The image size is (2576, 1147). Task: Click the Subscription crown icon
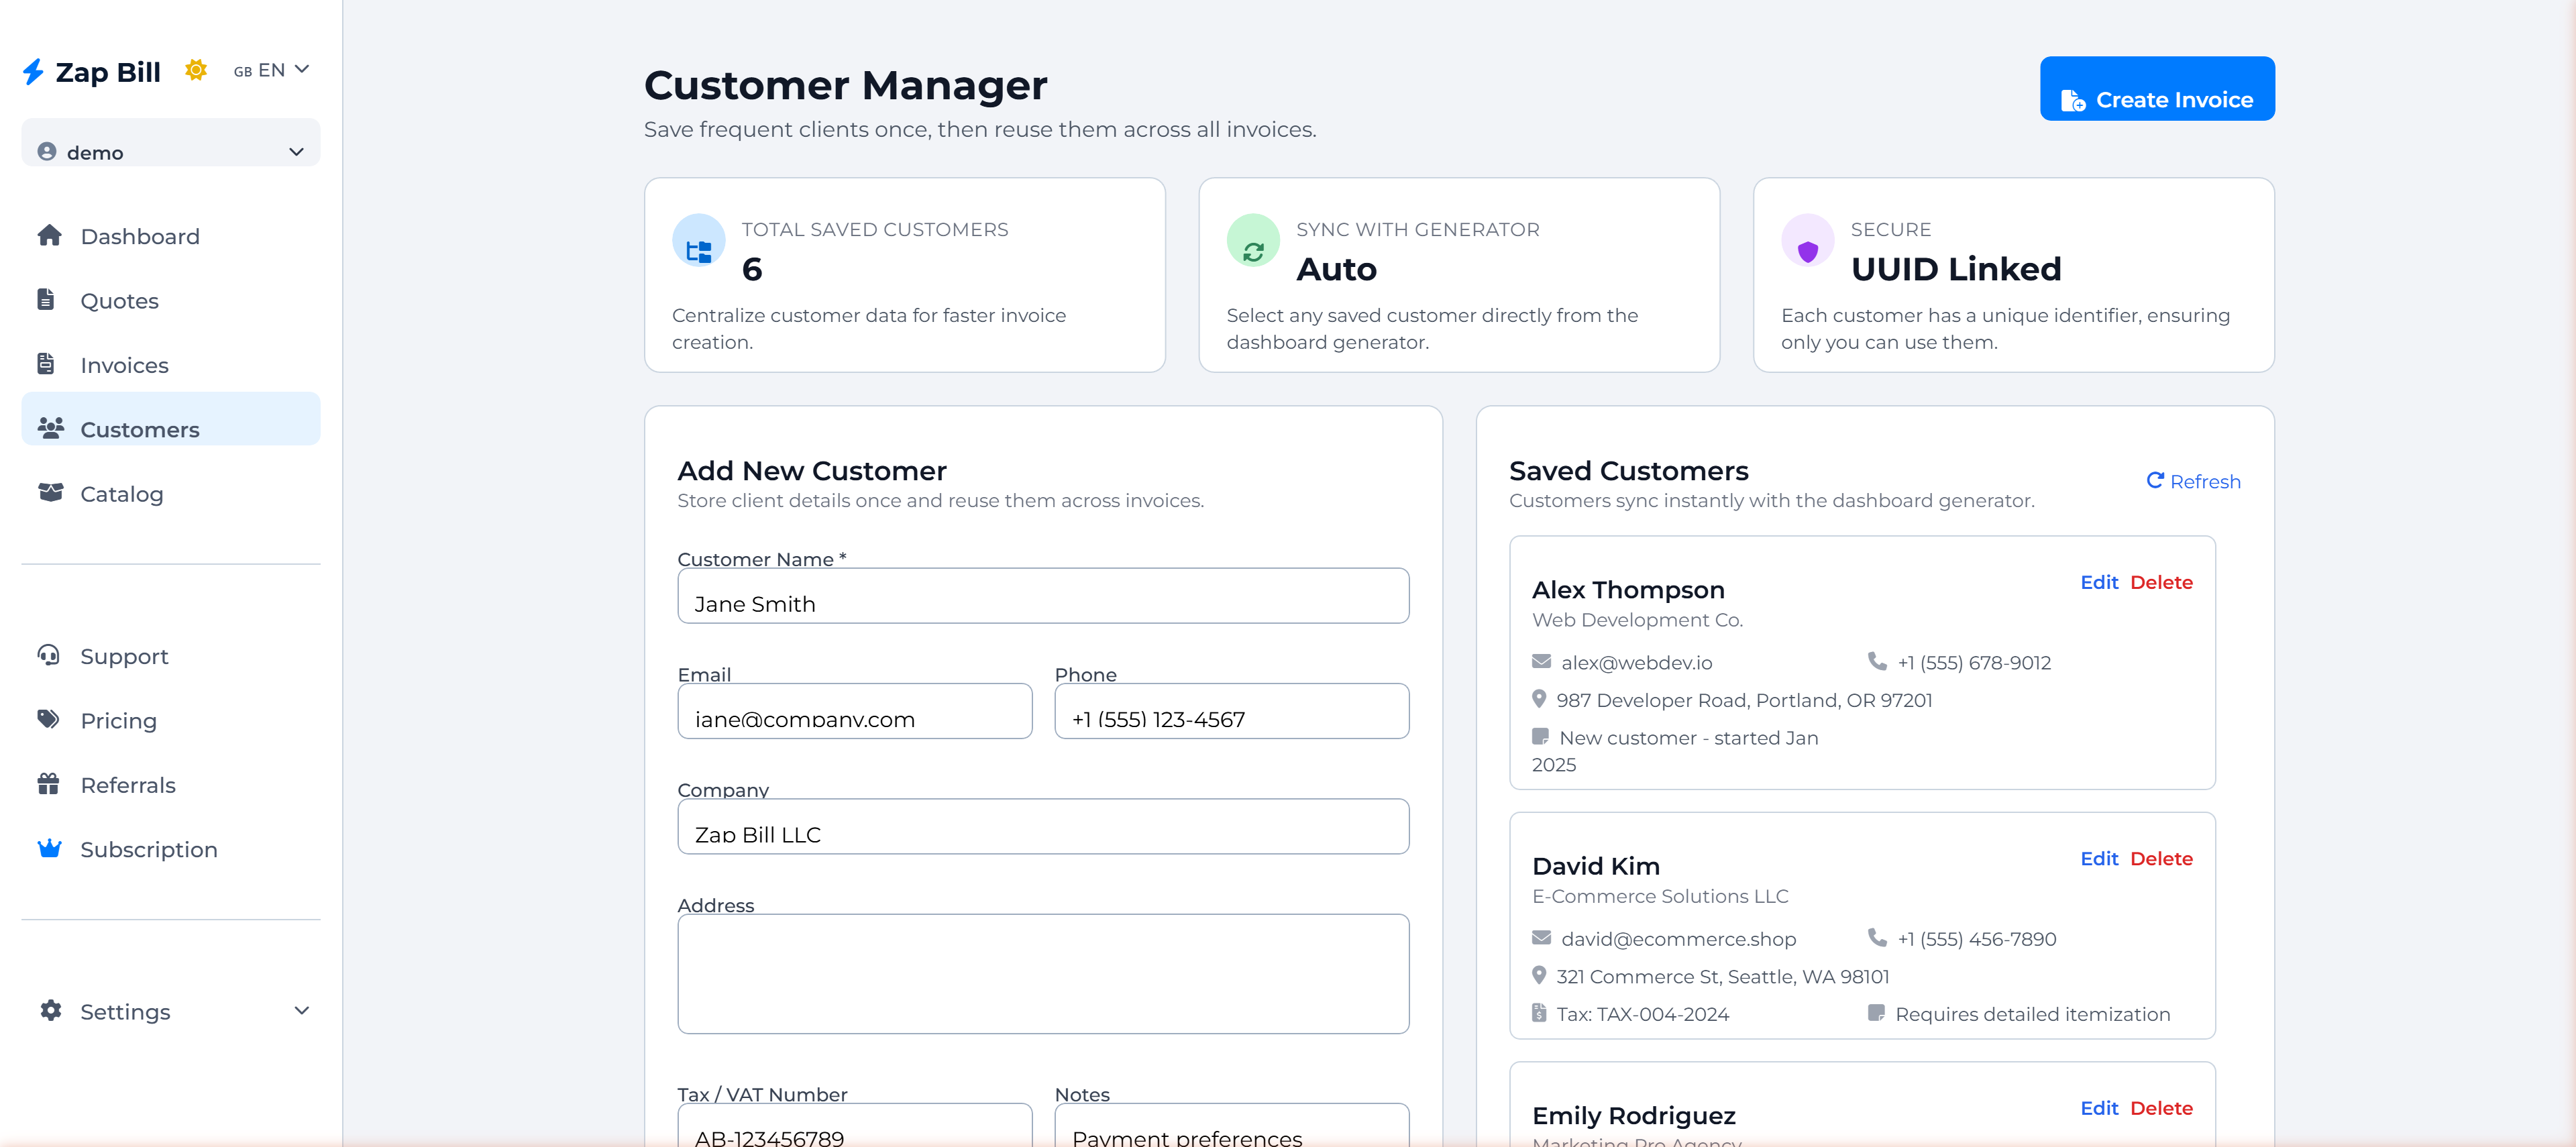(x=49, y=848)
